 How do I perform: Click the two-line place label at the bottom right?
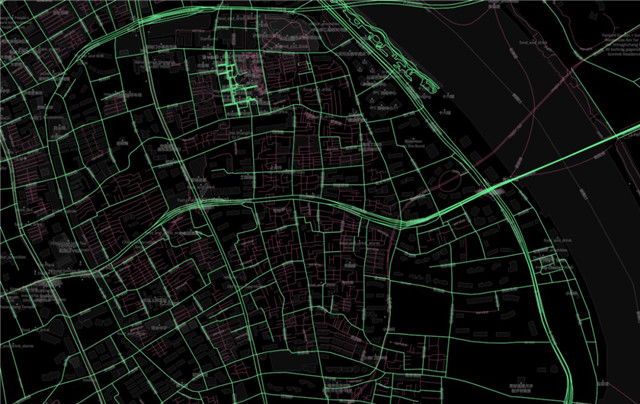tap(520, 389)
